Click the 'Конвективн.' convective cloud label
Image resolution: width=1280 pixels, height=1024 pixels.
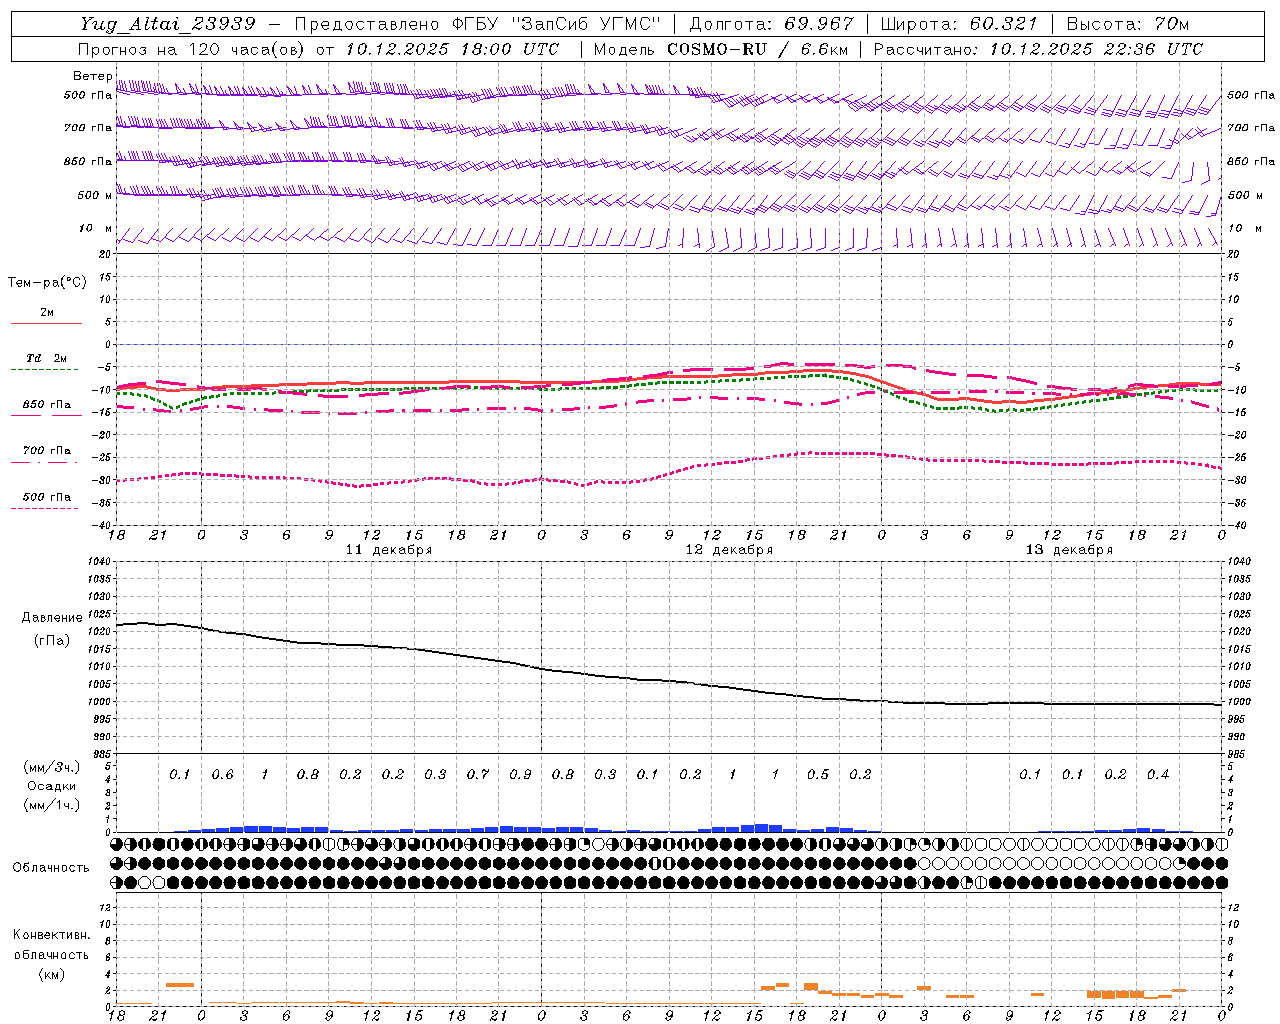tap(51, 935)
